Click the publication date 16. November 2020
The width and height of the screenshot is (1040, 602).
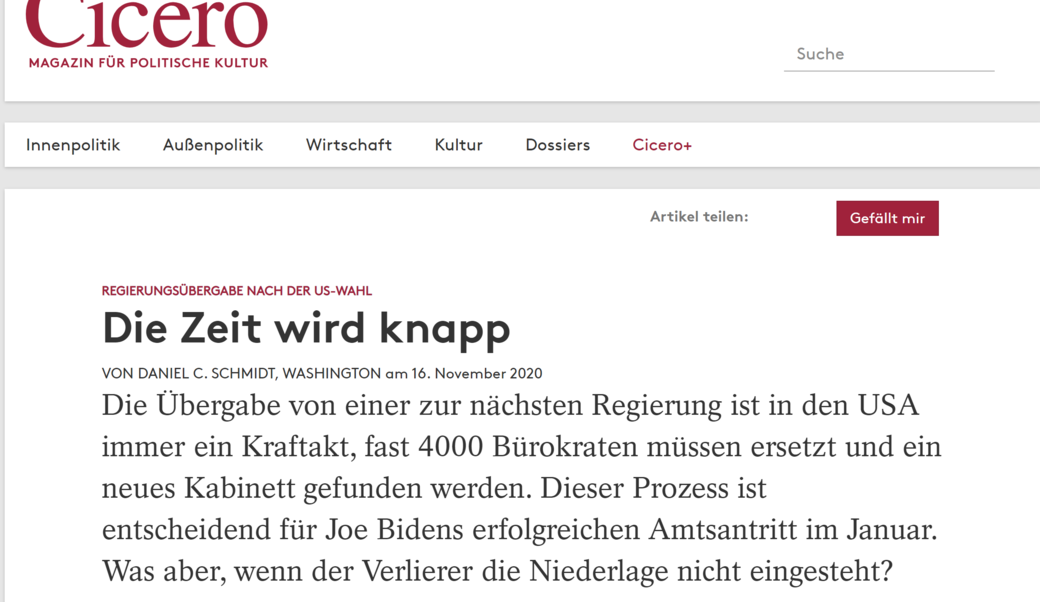point(476,374)
